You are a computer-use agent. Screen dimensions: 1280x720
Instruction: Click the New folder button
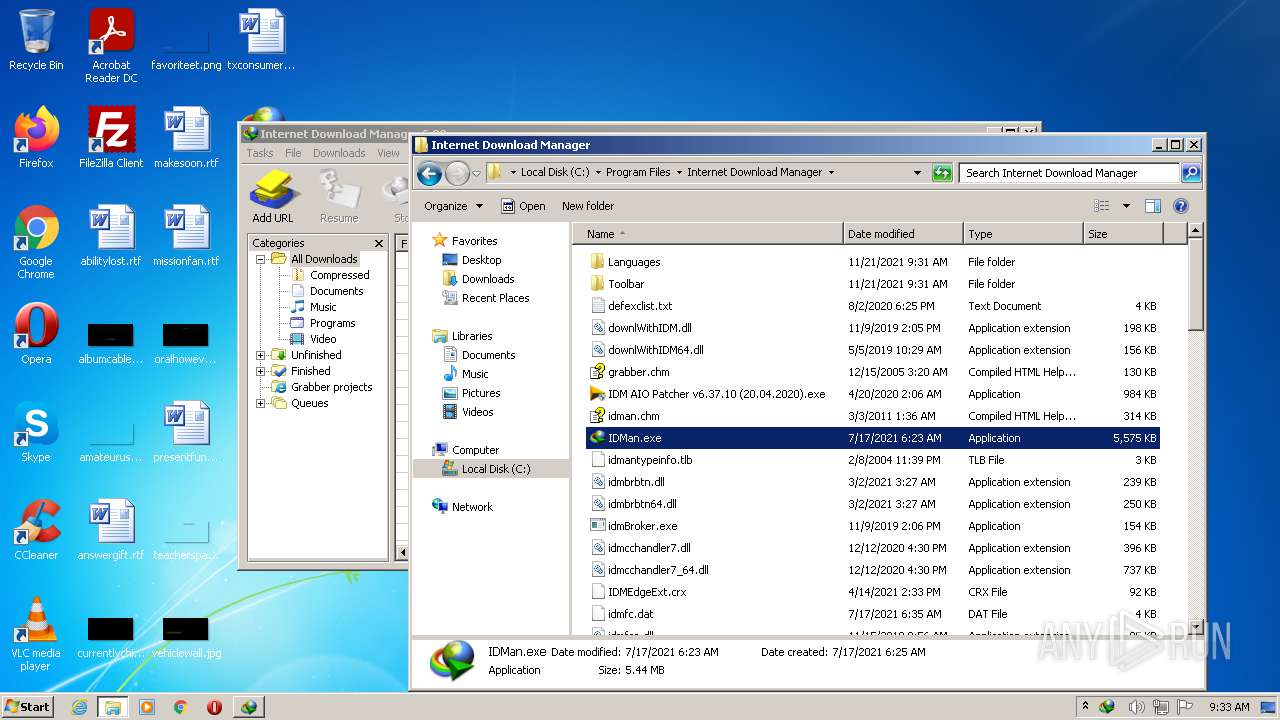(x=588, y=206)
